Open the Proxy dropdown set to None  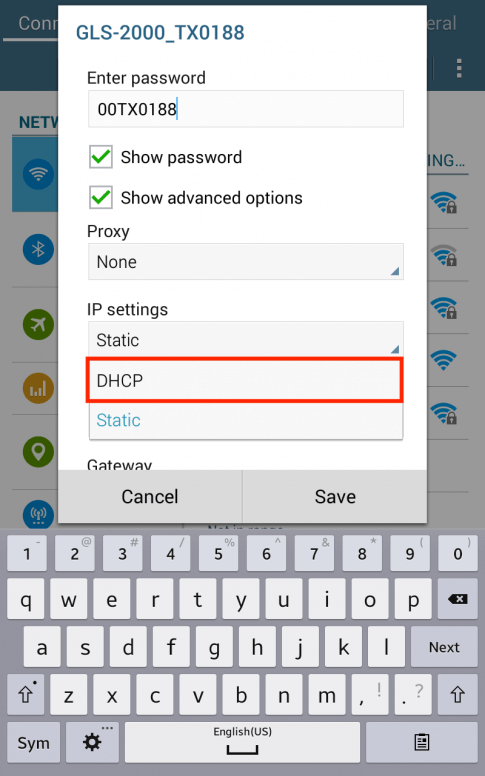pos(245,261)
